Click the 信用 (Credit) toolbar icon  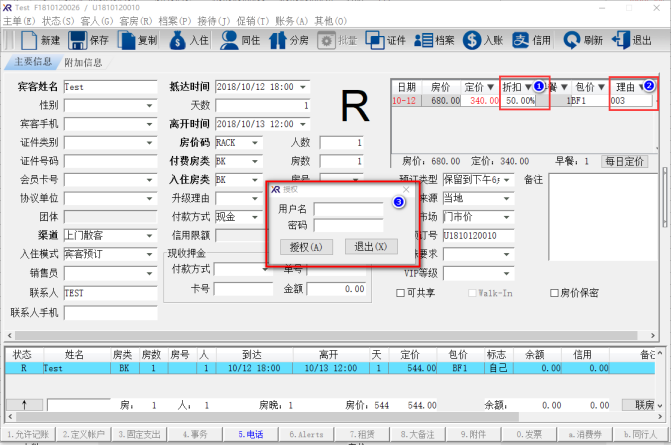click(x=520, y=40)
